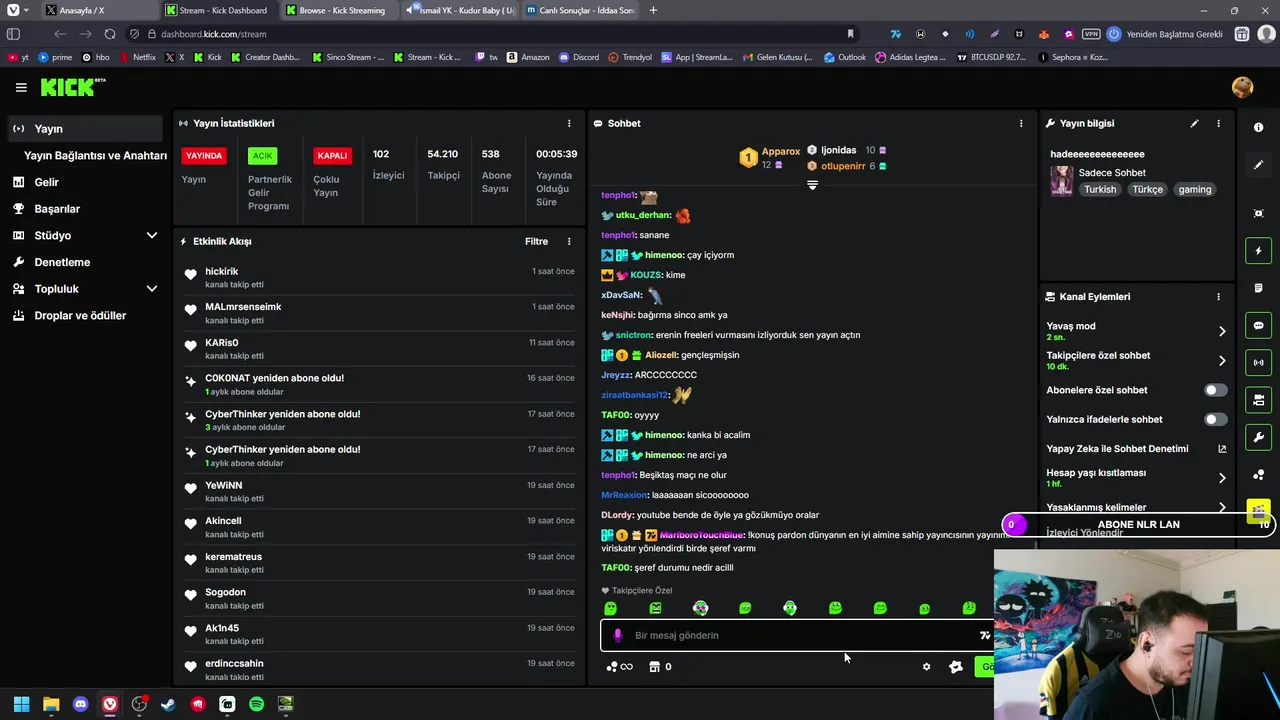Open Kanal Eylemleri panel three-dot menu
The width and height of the screenshot is (1280, 720).
click(x=1218, y=296)
